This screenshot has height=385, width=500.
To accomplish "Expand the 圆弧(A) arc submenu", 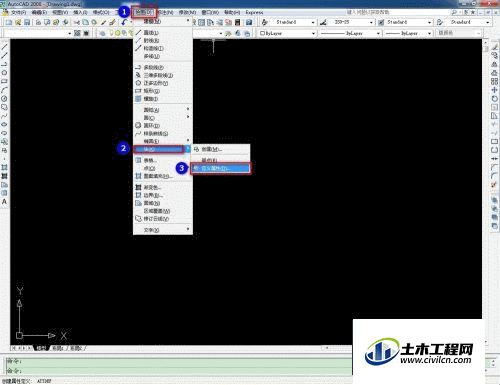I will [x=163, y=110].
